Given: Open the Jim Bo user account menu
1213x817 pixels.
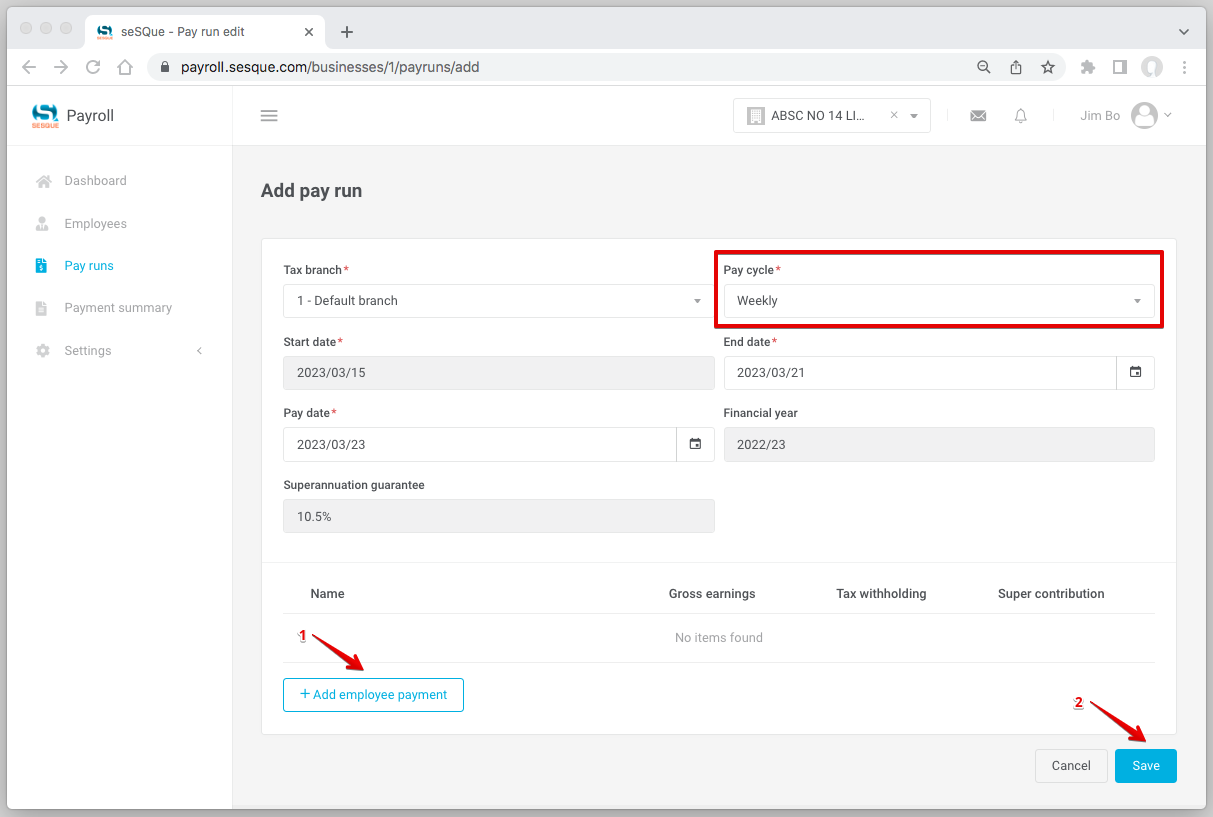Looking at the screenshot, I should pos(1126,116).
